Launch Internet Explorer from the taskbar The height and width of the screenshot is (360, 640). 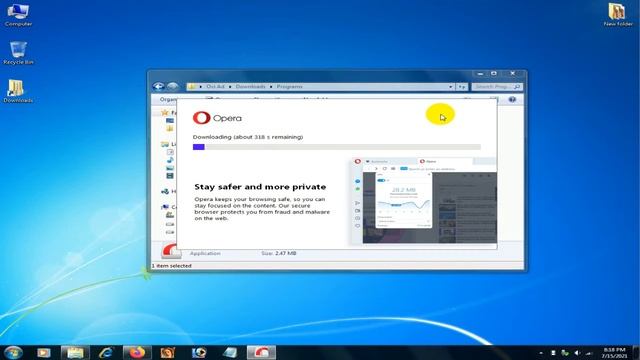(106, 353)
